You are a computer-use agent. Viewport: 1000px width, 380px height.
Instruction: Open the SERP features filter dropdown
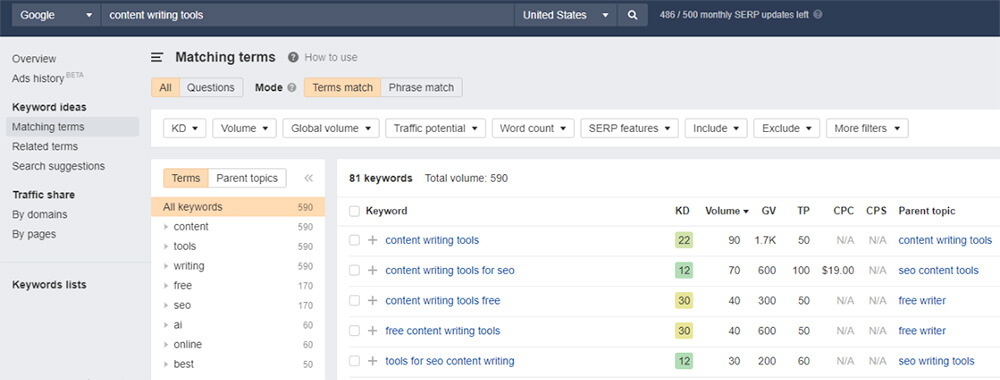[629, 128]
